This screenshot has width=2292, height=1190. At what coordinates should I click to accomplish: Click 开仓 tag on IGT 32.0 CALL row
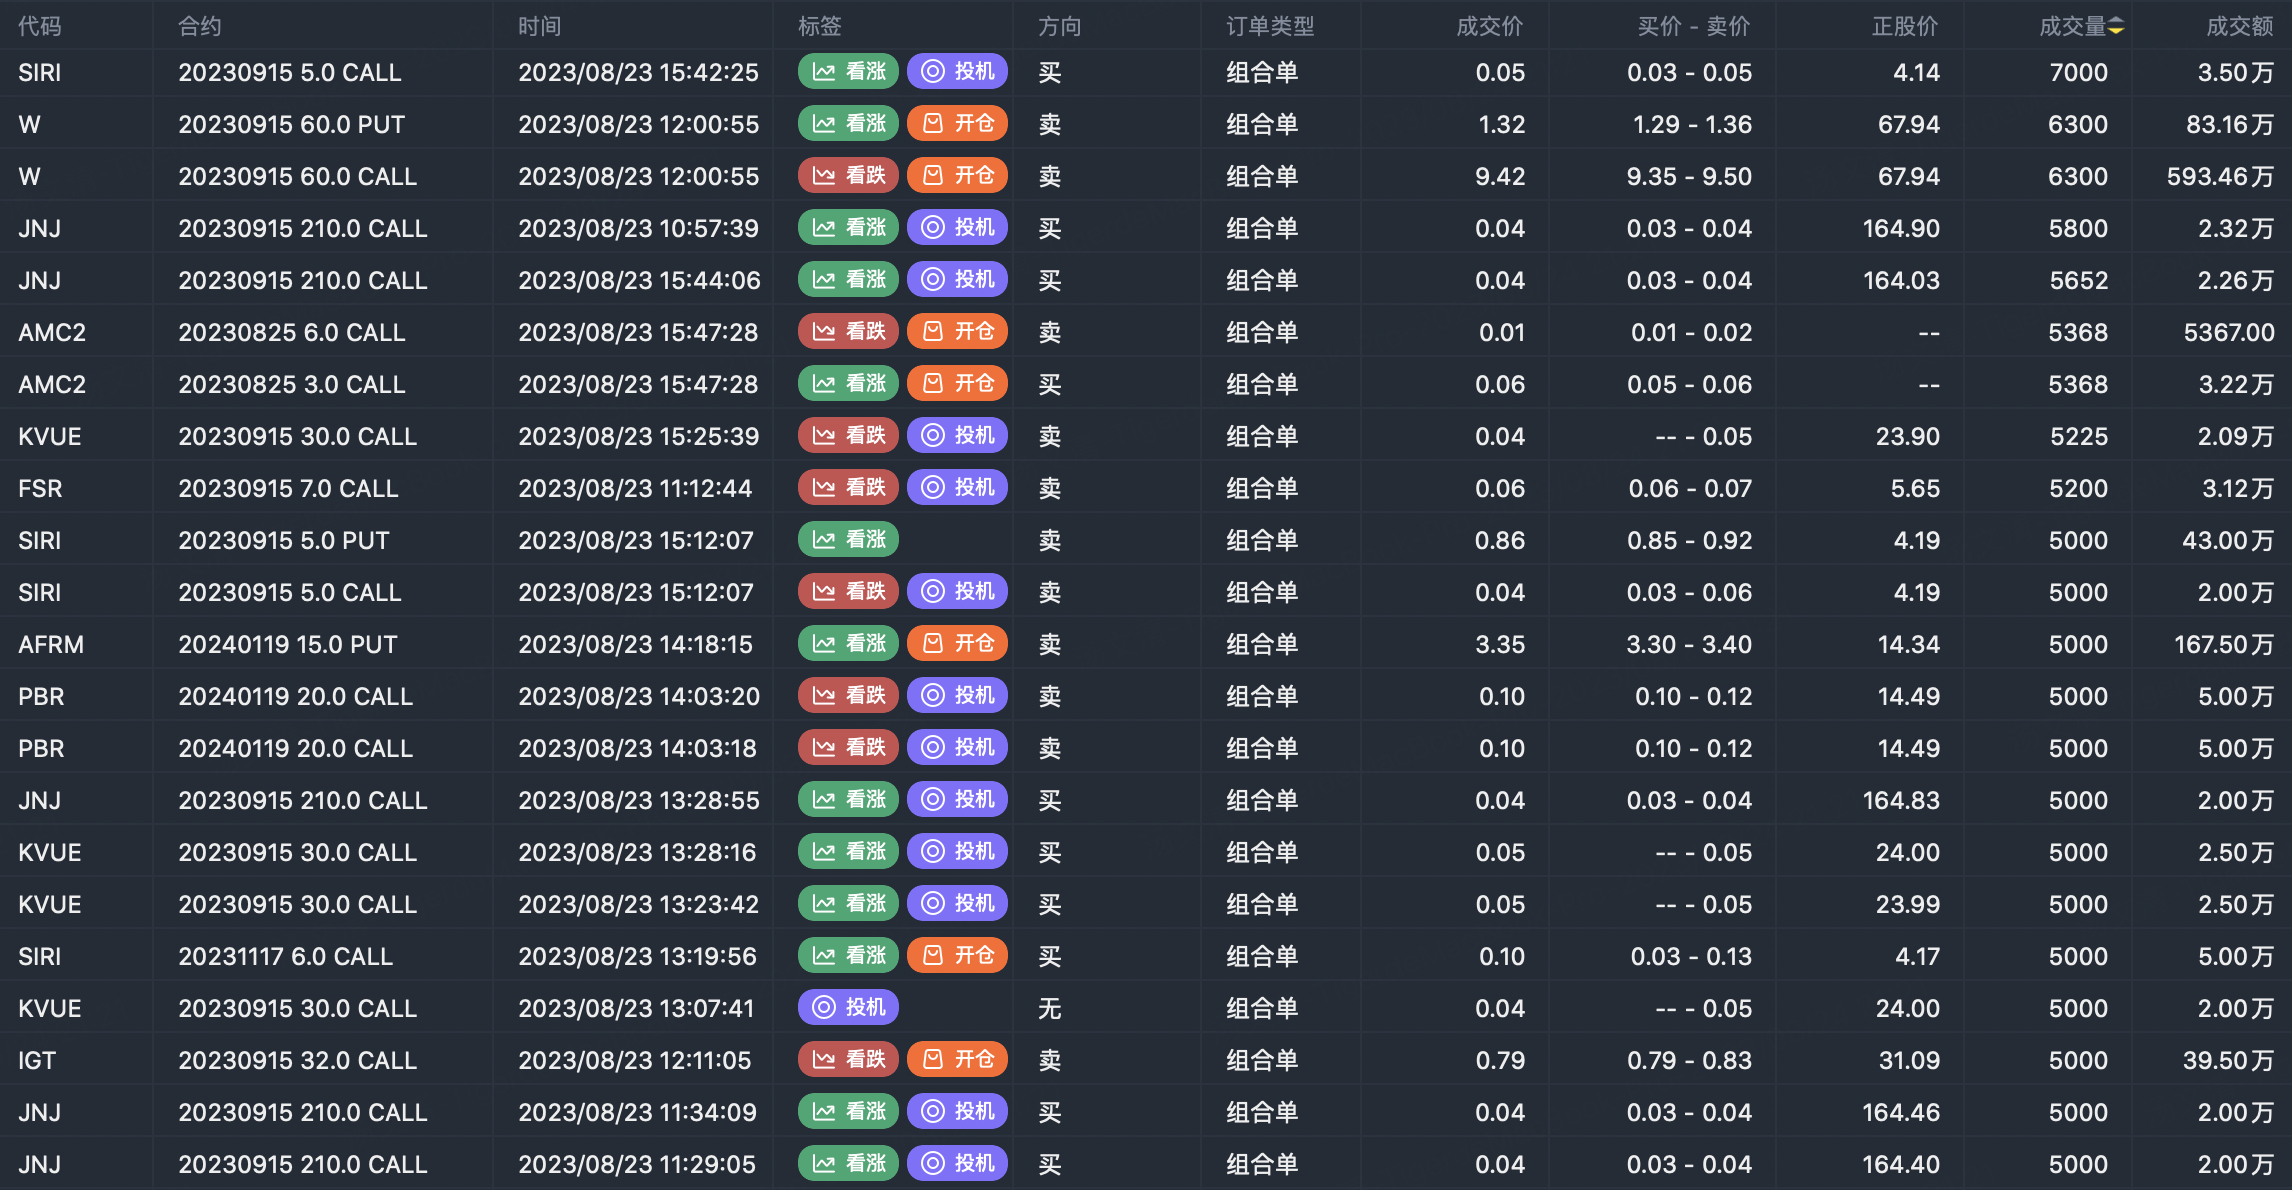tap(957, 1060)
